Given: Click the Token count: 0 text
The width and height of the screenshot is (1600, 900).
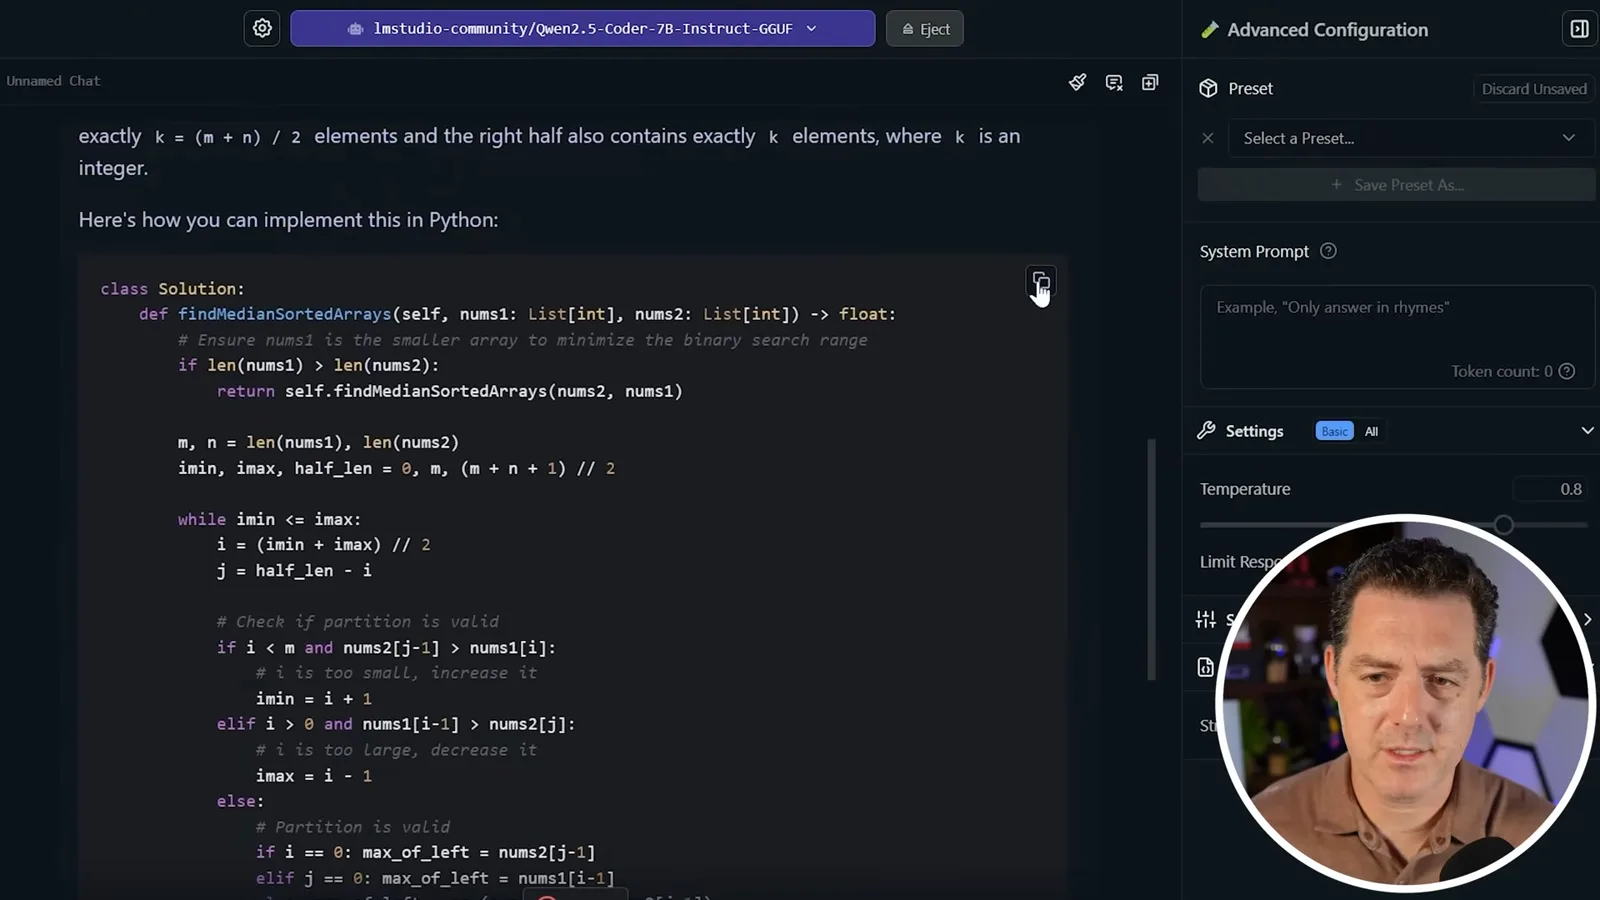Looking at the screenshot, I should pyautogui.click(x=1501, y=371).
